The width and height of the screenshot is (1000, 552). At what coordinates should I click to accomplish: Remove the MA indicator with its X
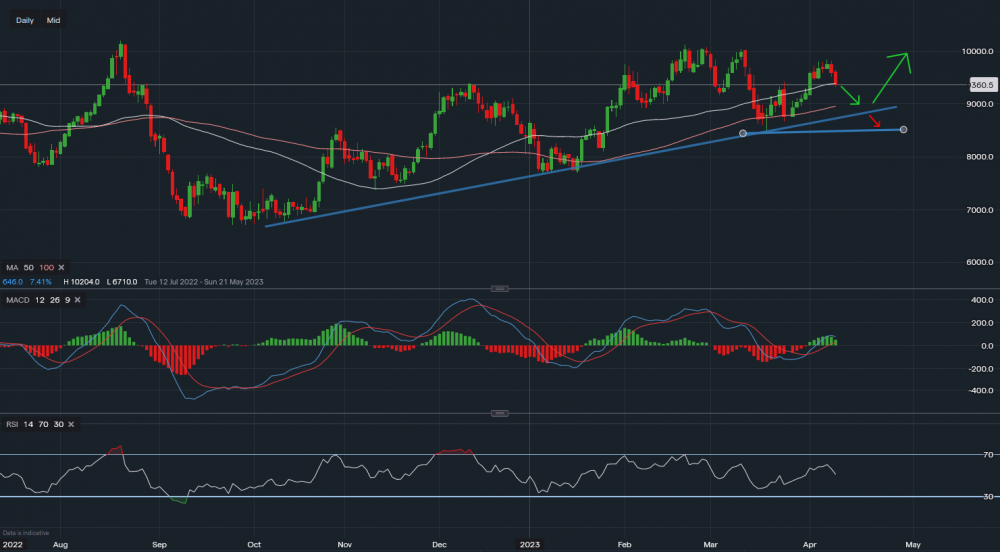click(x=62, y=268)
